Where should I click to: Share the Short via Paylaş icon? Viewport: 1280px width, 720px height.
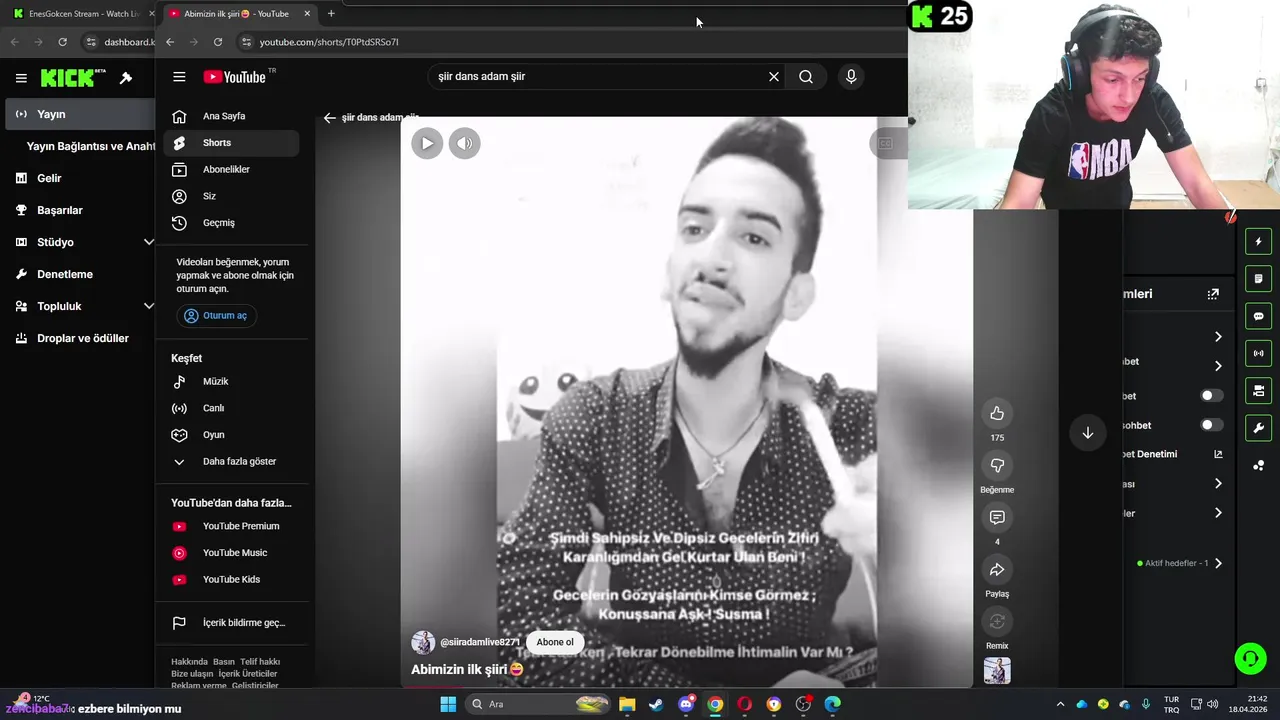[997, 569]
